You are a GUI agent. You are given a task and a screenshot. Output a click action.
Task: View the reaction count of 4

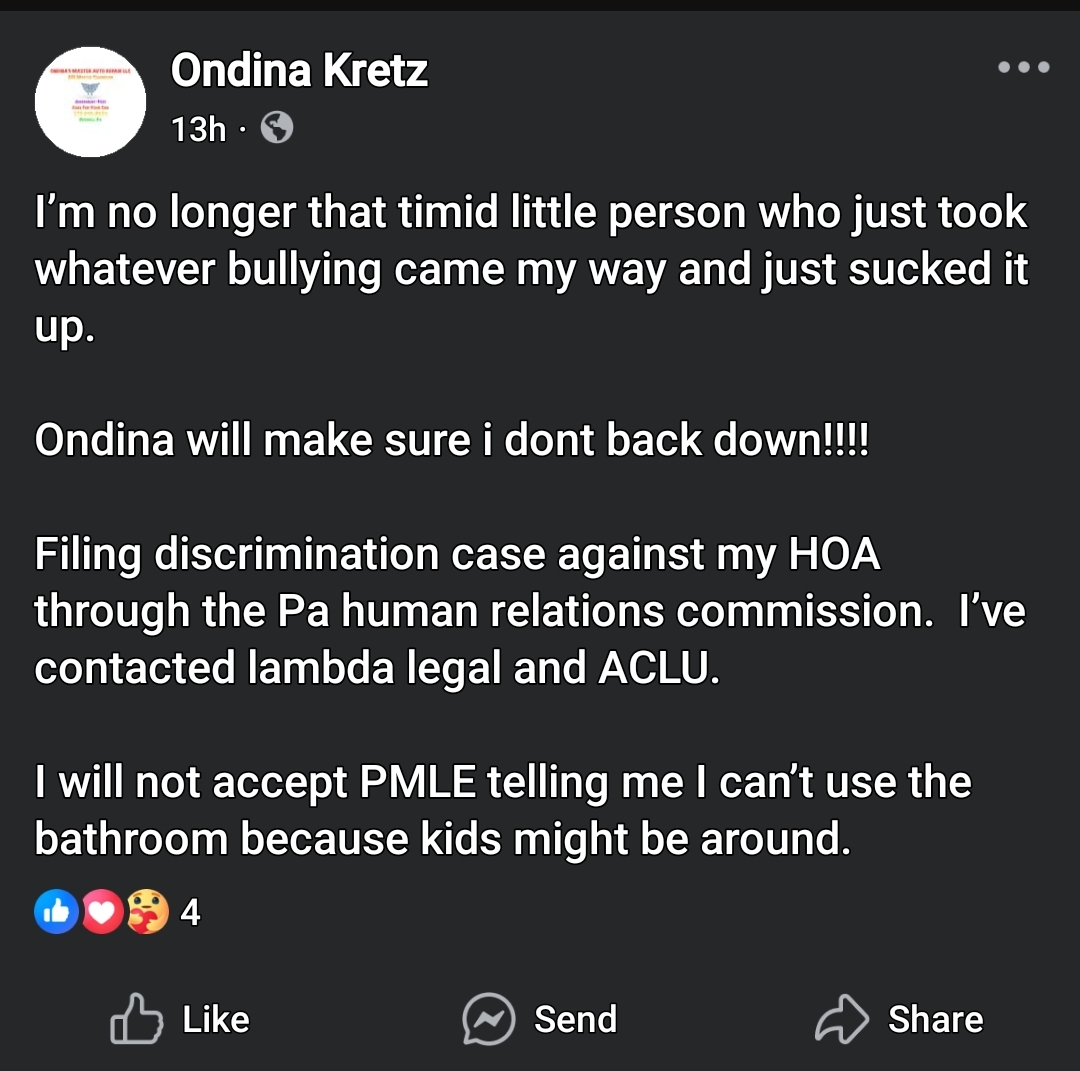pyautogui.click(x=190, y=912)
